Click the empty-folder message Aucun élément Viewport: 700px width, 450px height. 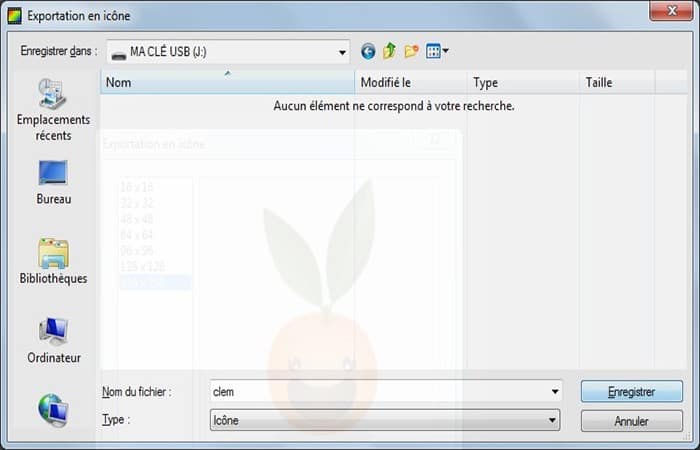click(x=394, y=106)
